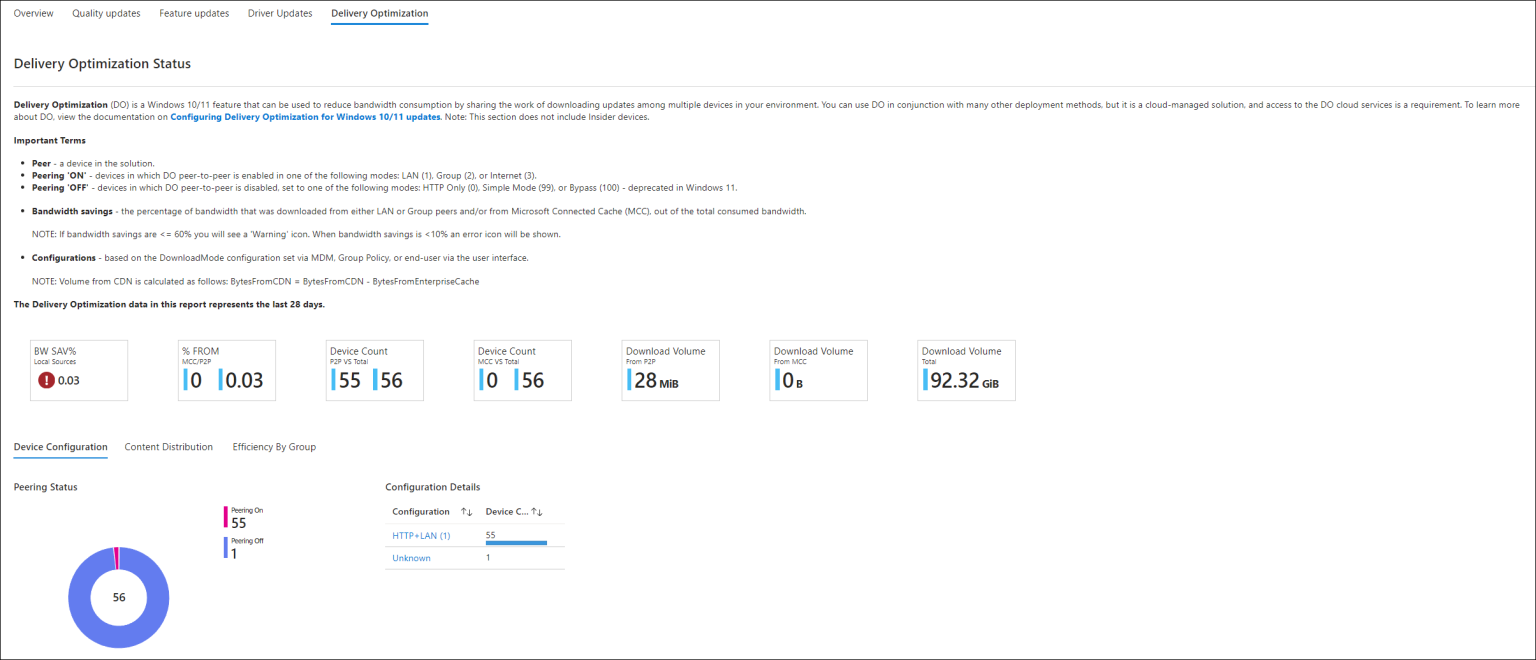The height and width of the screenshot is (660, 1536).
Task: Click the sort arrows on the Configuration column
Action: pyautogui.click(x=466, y=511)
